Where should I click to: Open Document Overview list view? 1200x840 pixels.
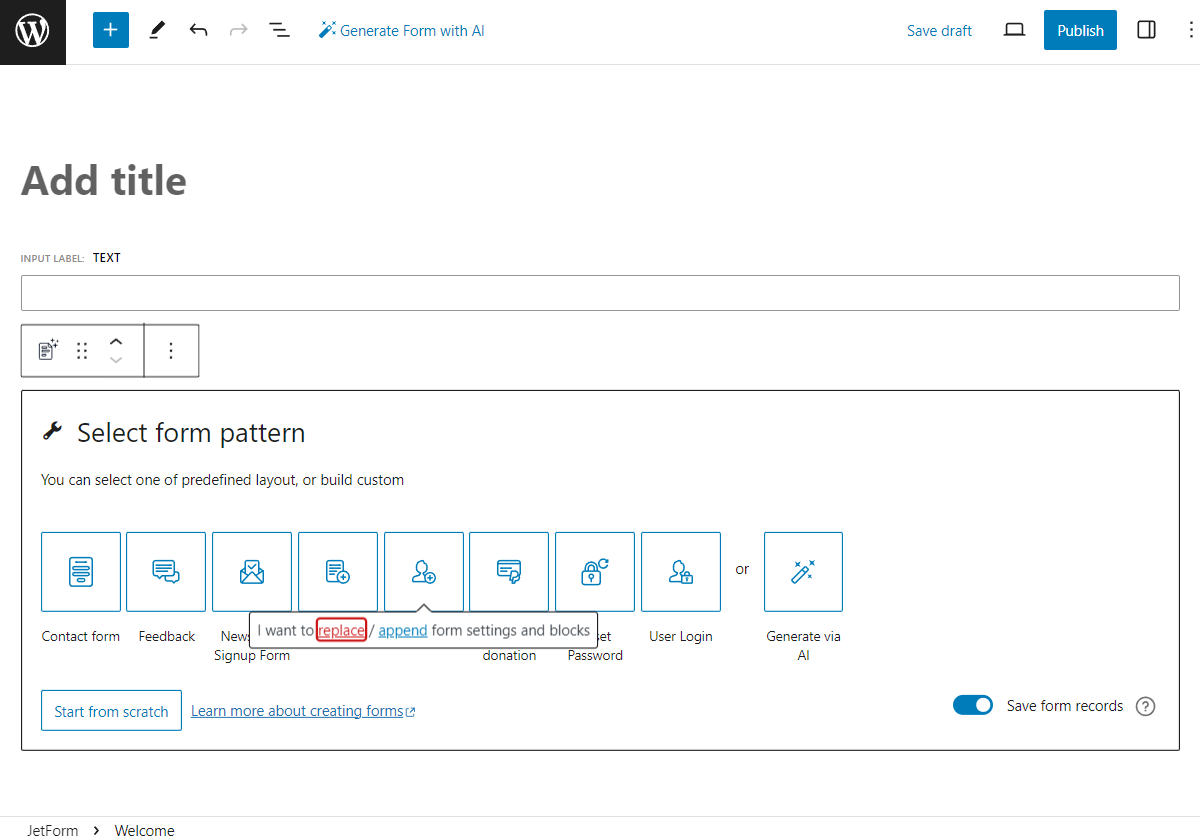(x=280, y=30)
